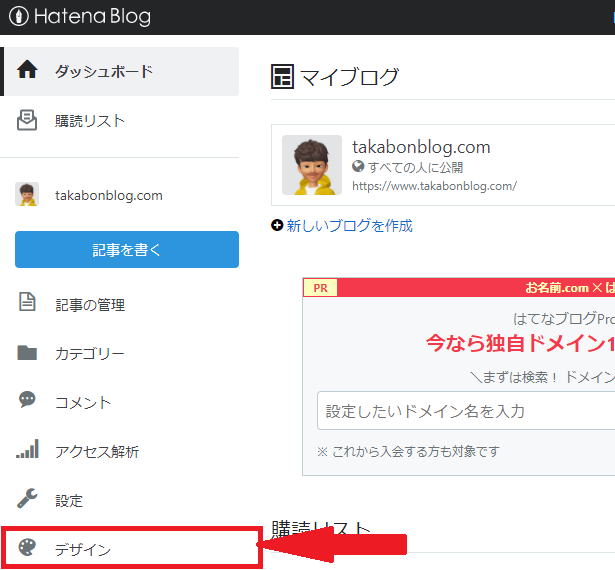615x570 pixels.
Task: Click the plus icon beside 新しいブログを作成
Action: pos(277,225)
